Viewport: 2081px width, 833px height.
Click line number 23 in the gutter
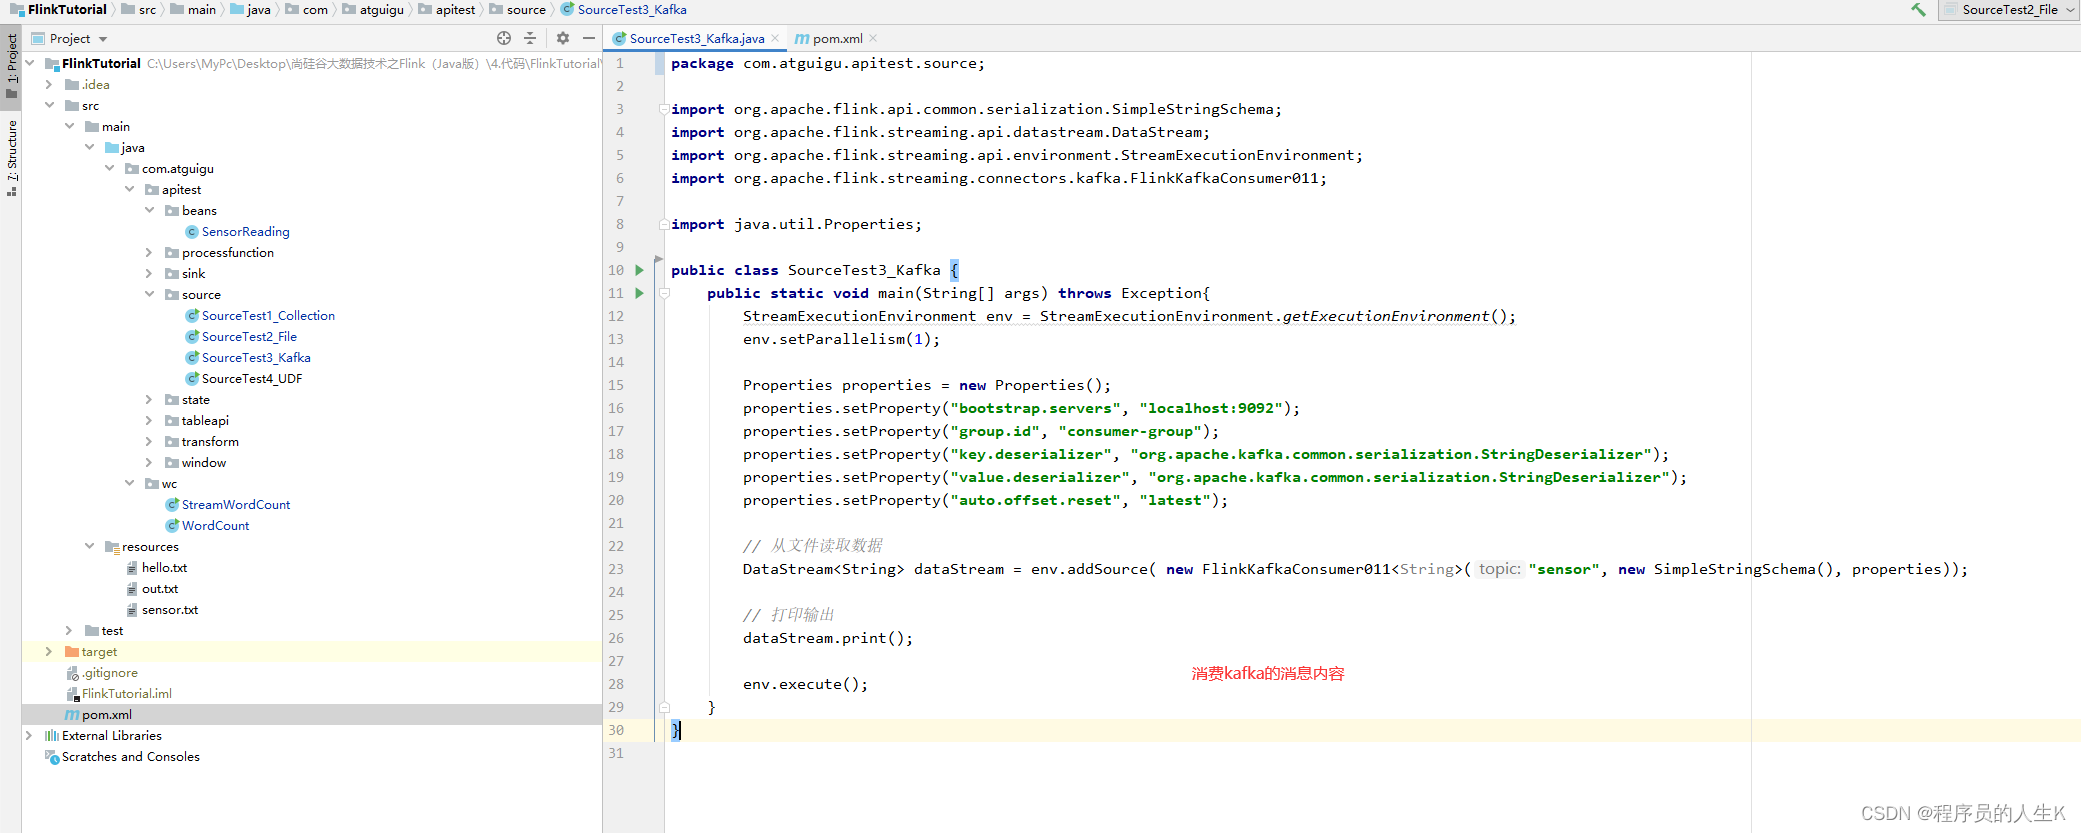tap(616, 570)
